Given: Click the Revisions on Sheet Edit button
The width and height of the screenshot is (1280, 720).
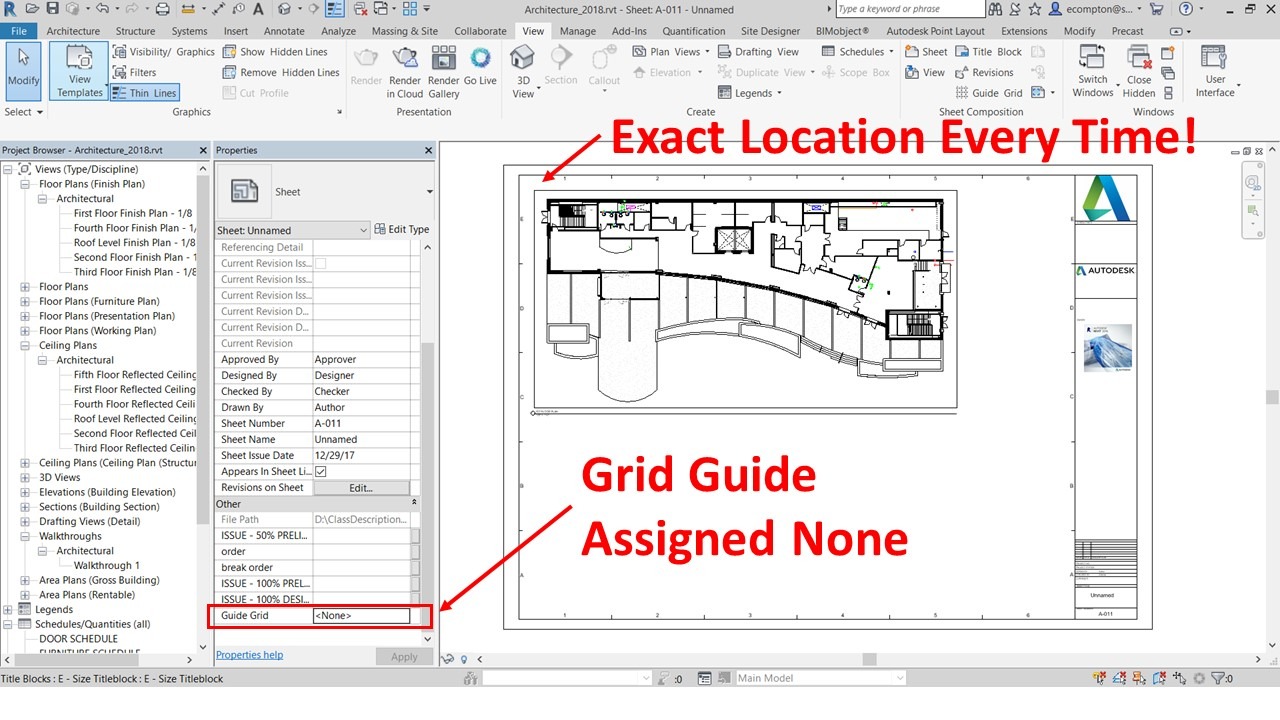Looking at the screenshot, I should coord(360,488).
